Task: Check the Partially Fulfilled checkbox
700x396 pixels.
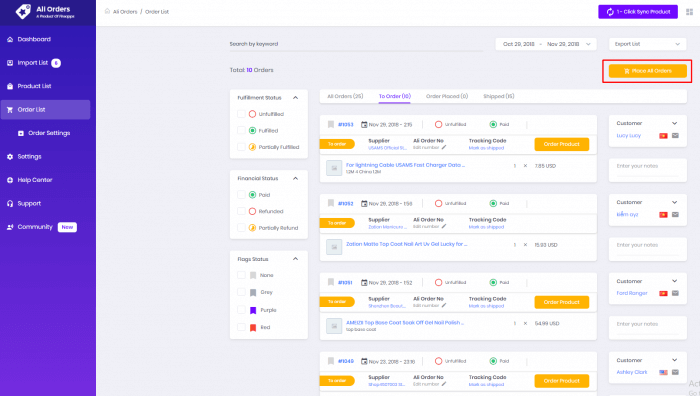Action: tap(241, 147)
